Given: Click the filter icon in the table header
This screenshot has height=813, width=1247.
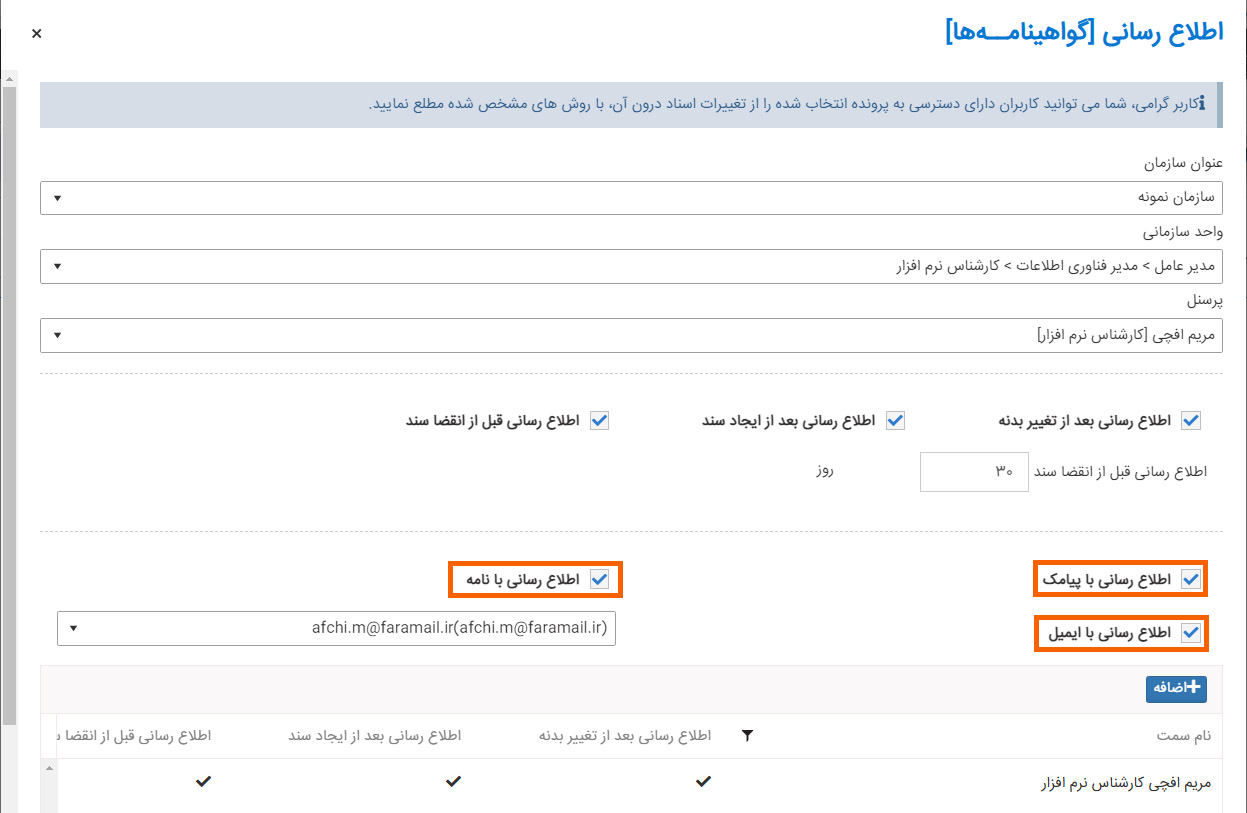Looking at the screenshot, I should pyautogui.click(x=746, y=735).
